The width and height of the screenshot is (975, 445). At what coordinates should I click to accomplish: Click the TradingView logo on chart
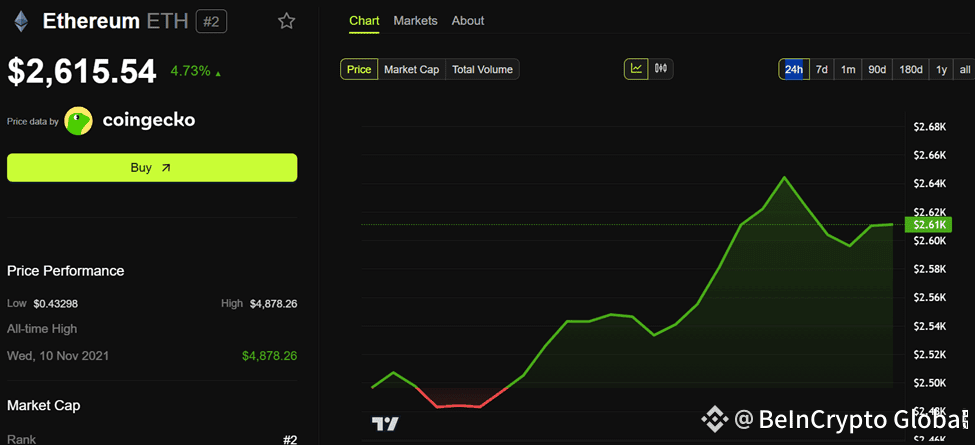[385, 424]
